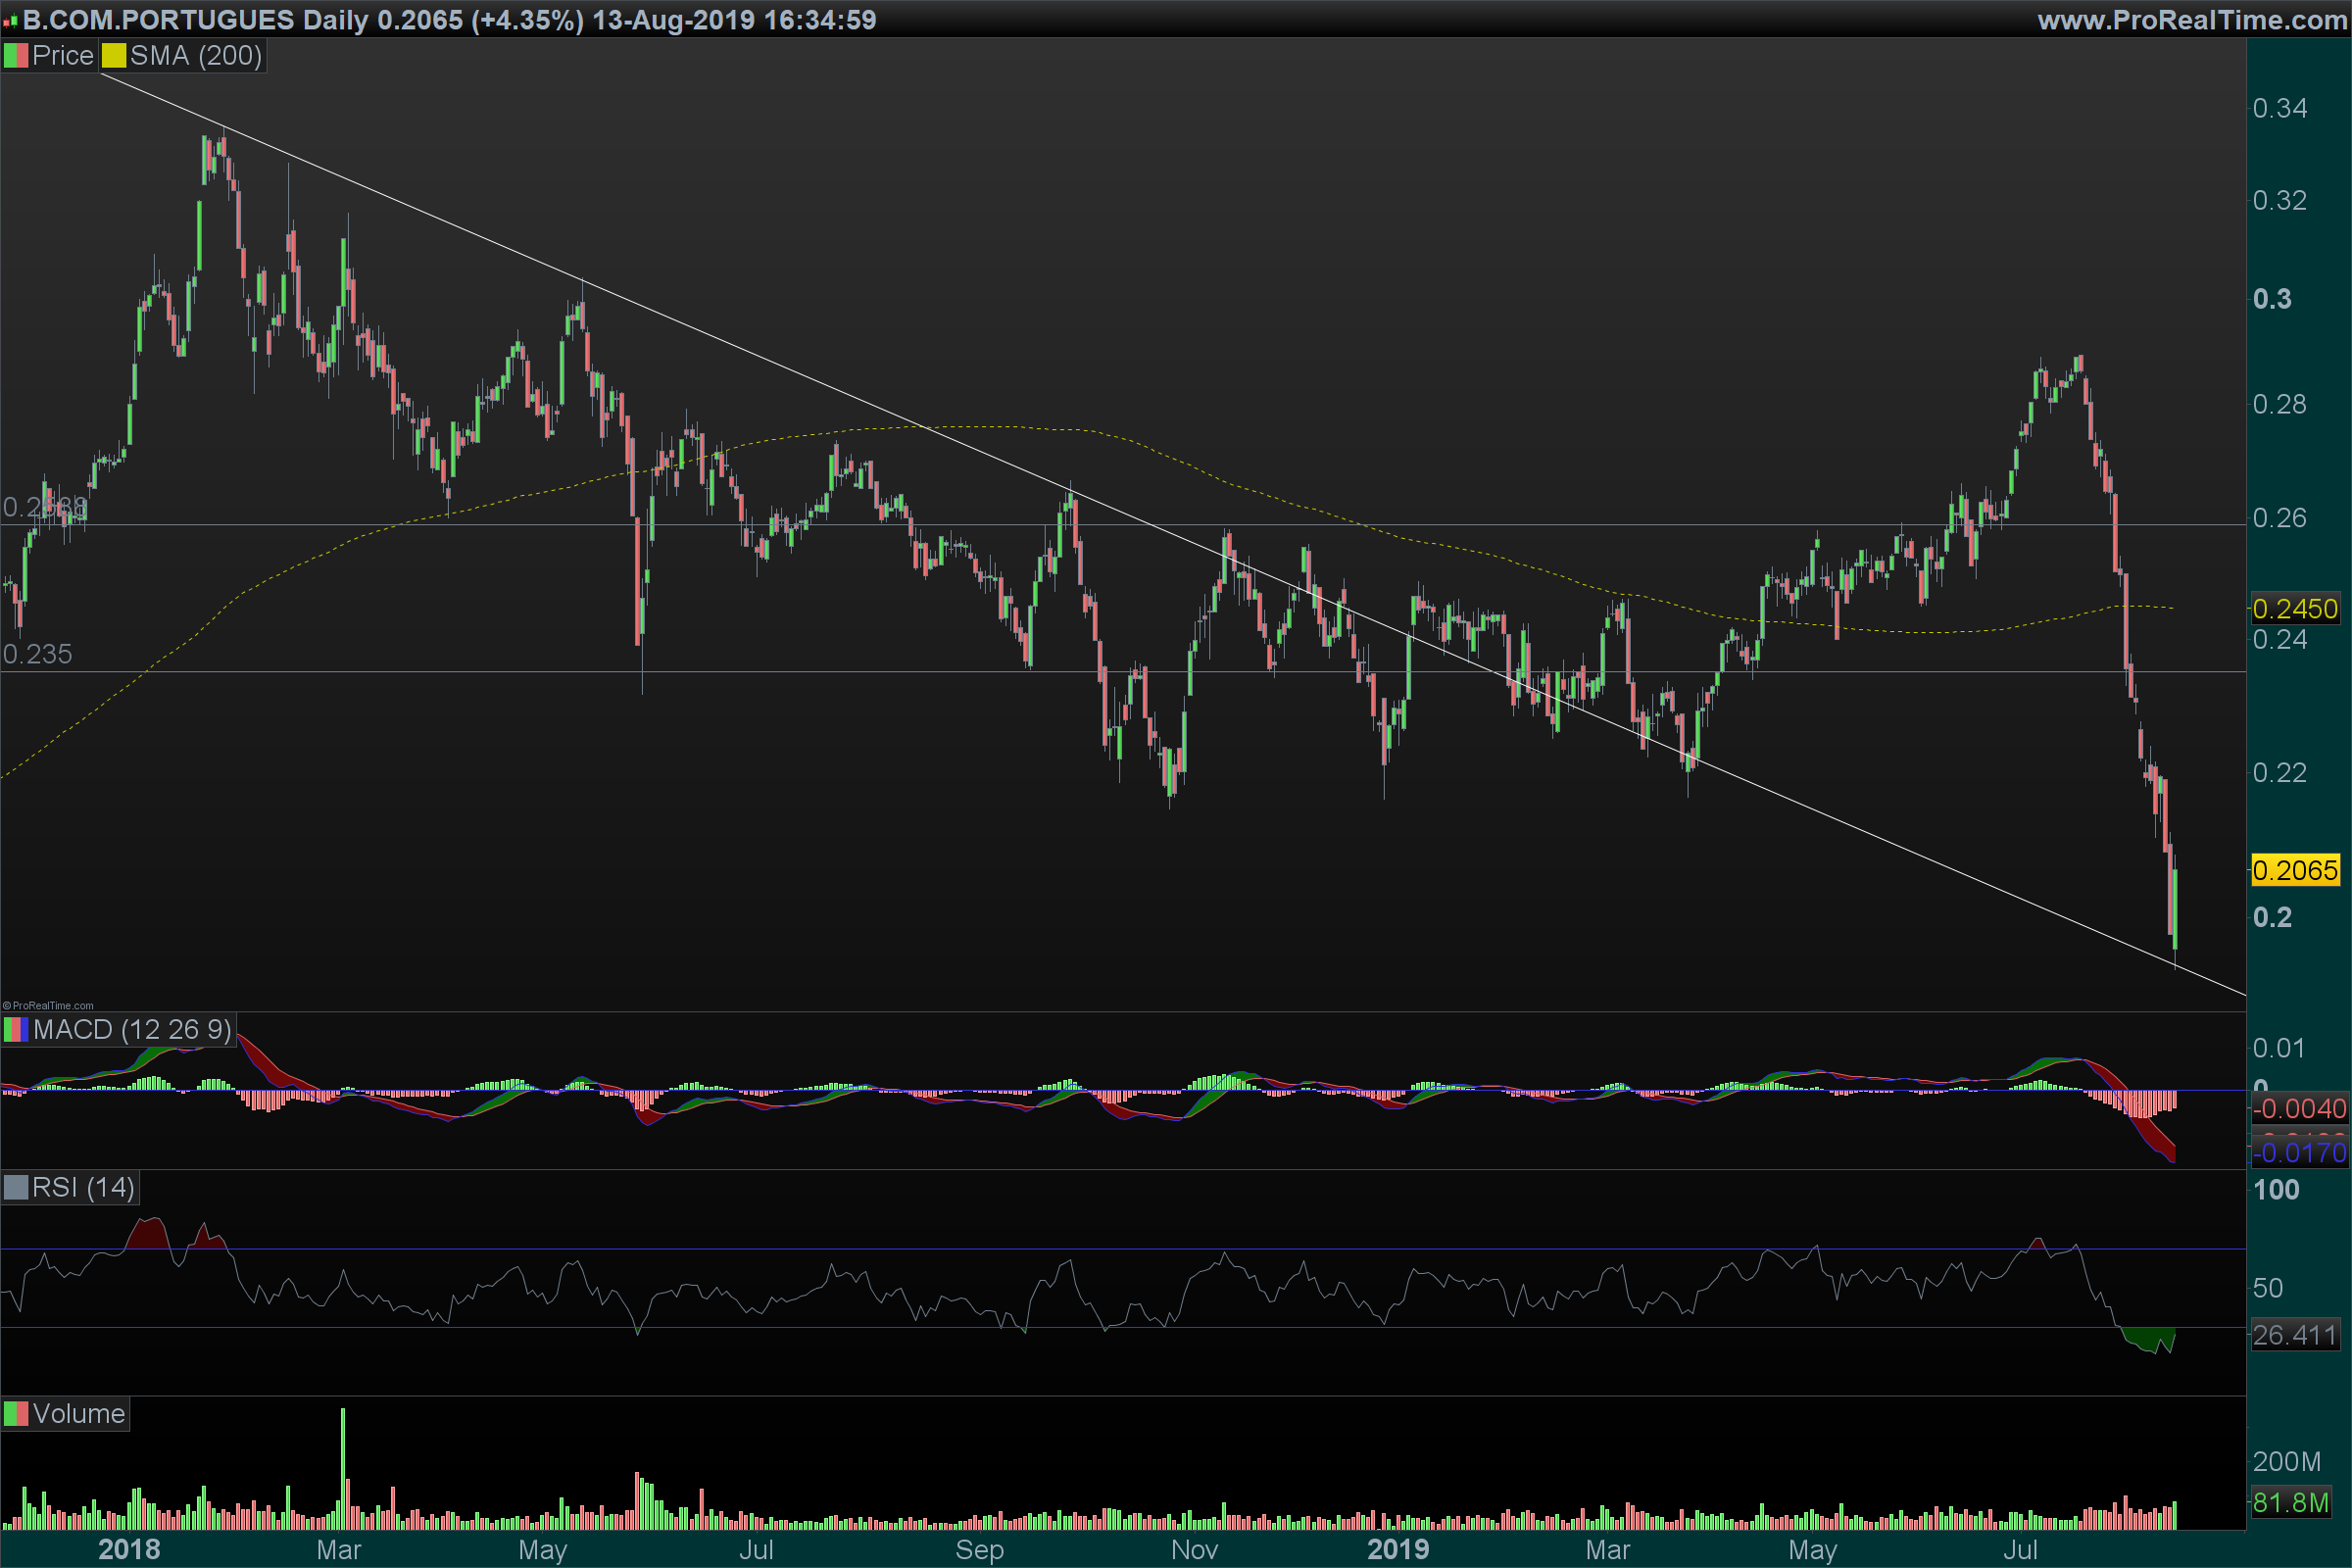Viewport: 2352px width, 1568px height.
Task: Click the 0.2450 SMA value tag
Action: (2295, 609)
